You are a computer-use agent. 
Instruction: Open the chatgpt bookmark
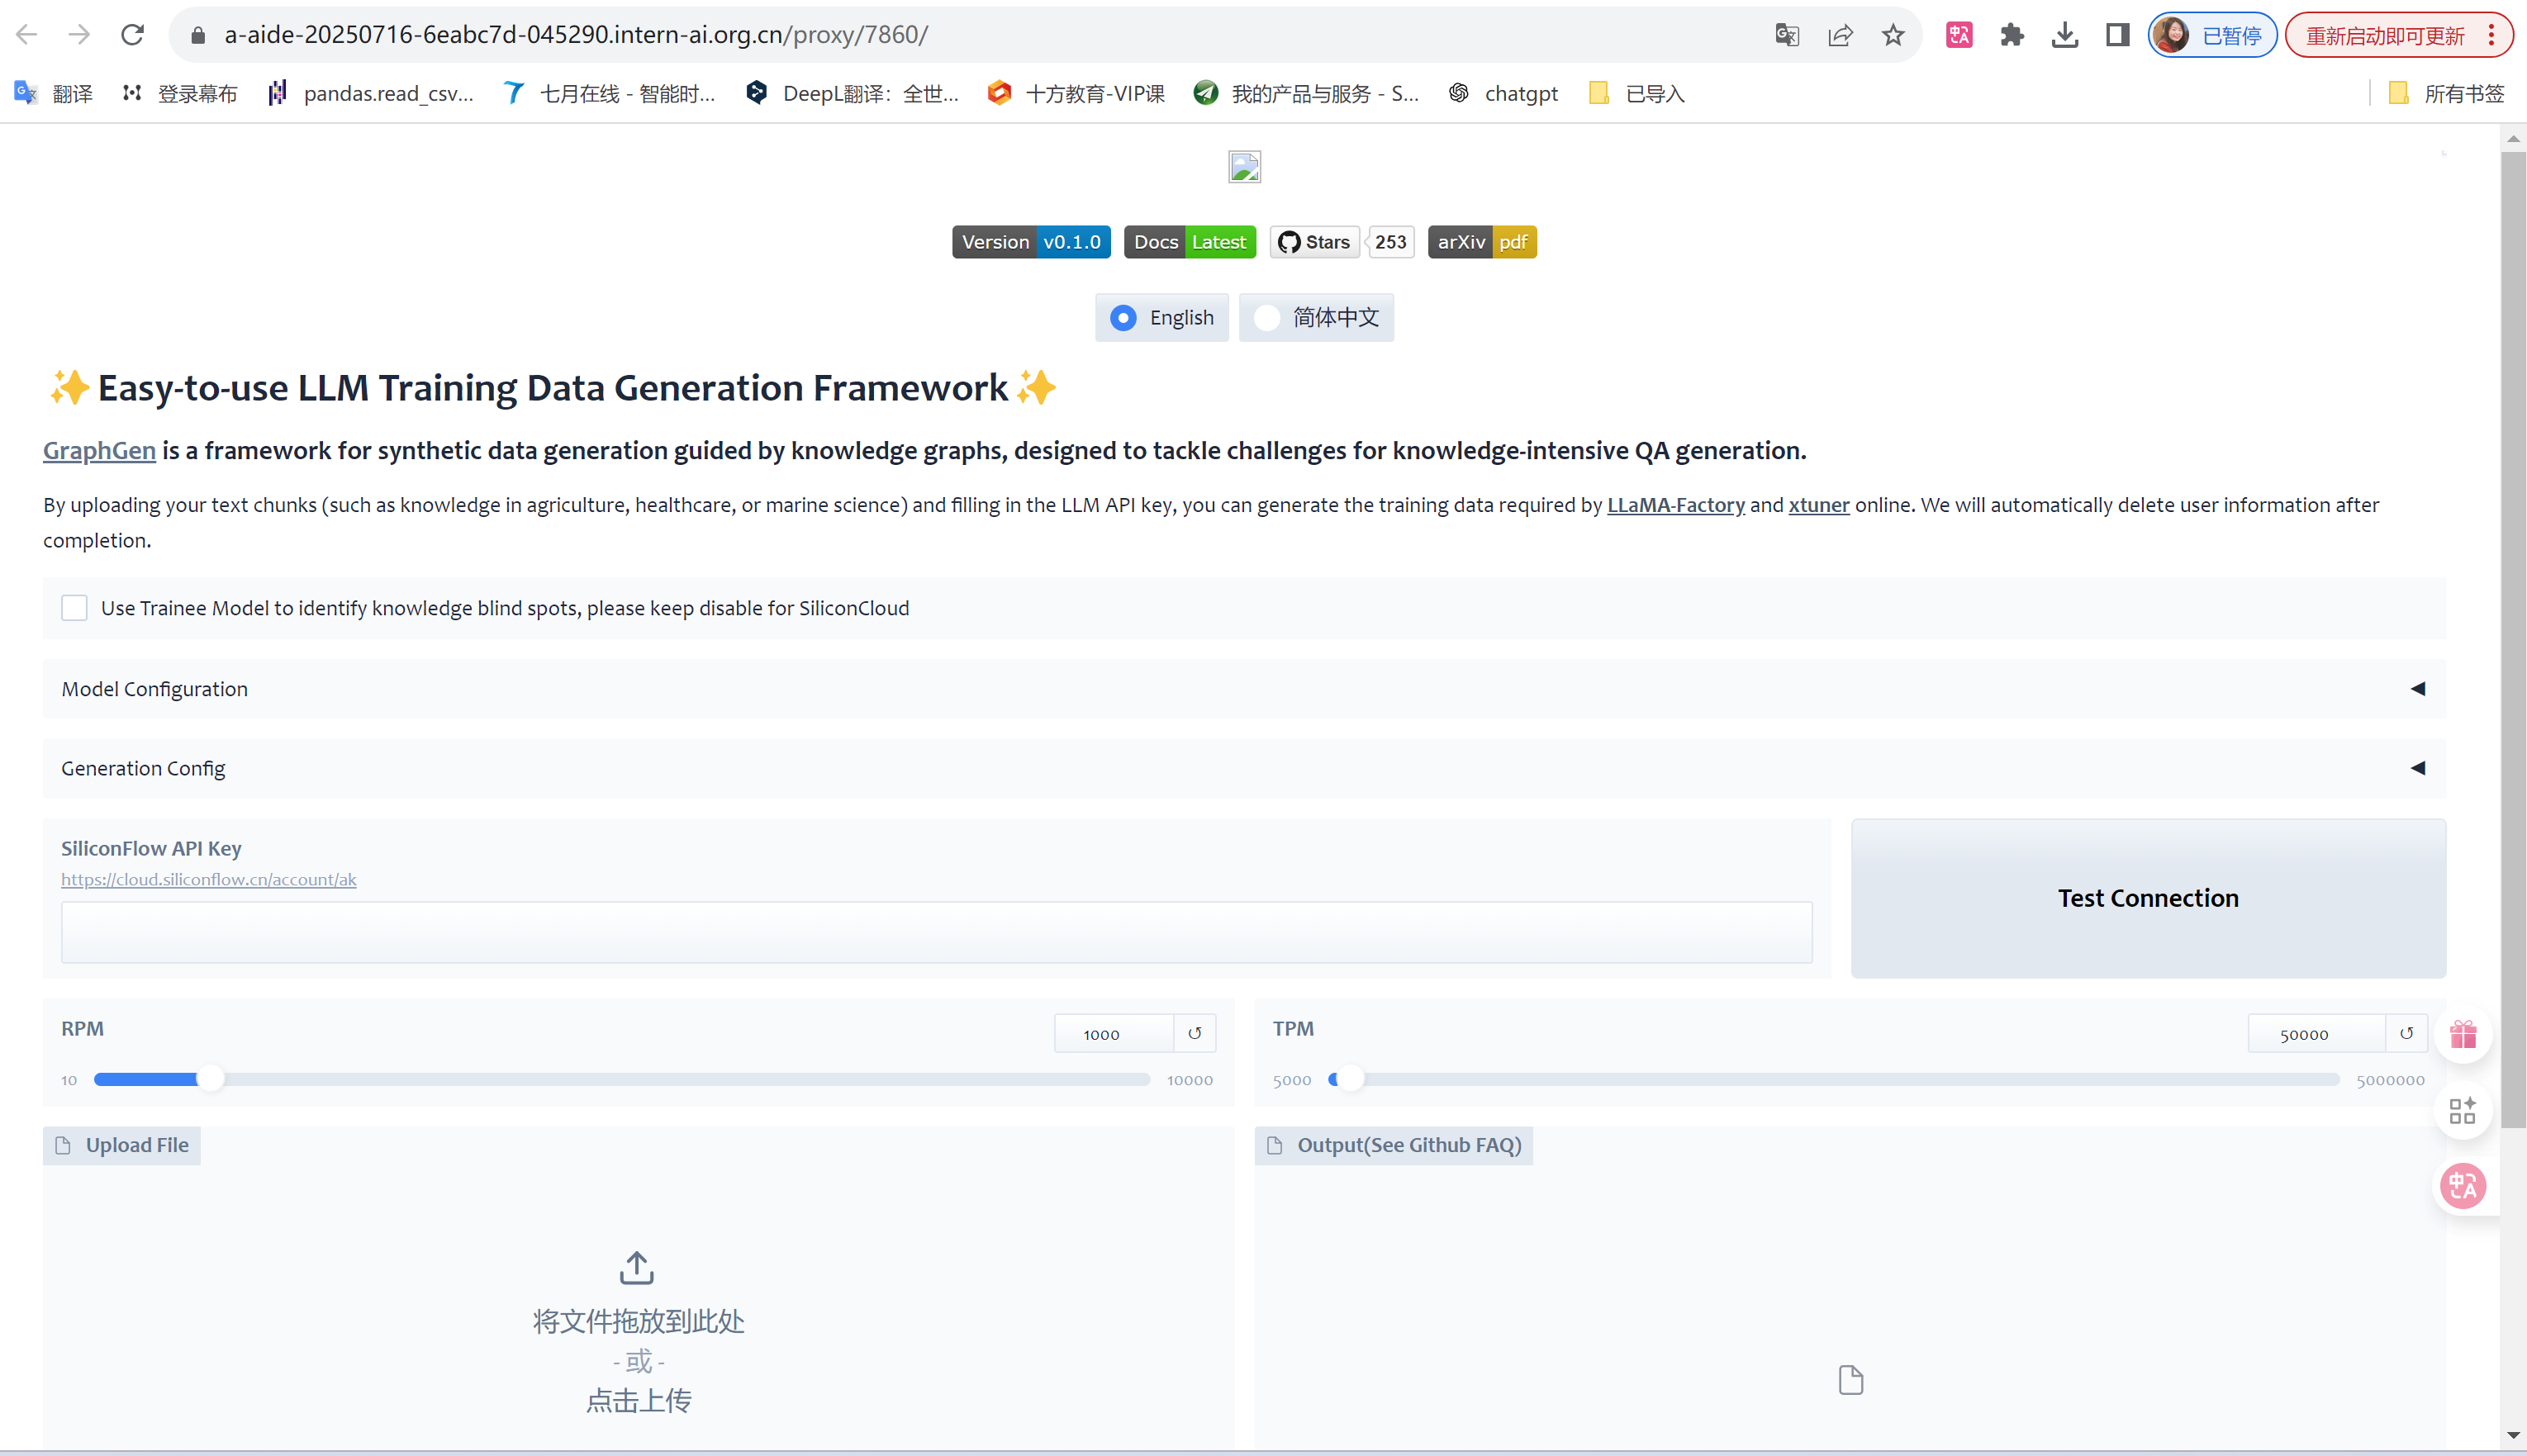(x=1503, y=93)
